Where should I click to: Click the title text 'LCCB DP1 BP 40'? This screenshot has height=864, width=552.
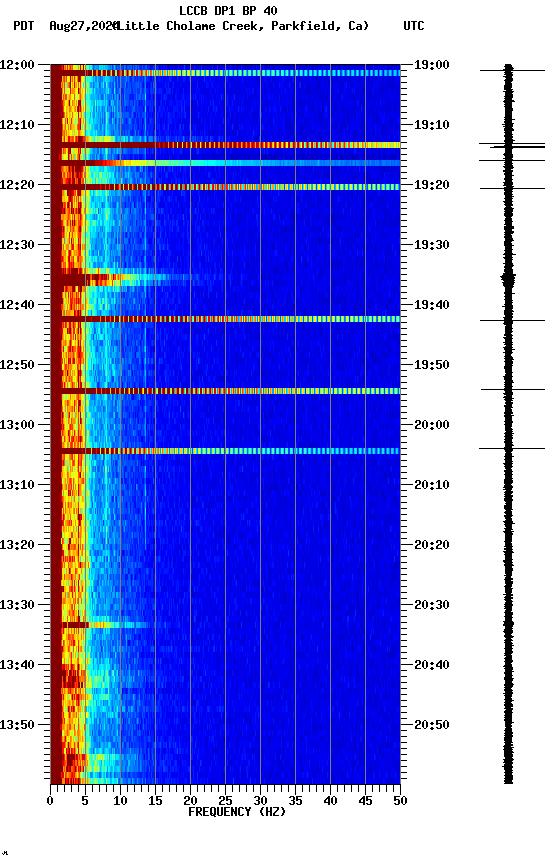228,10
